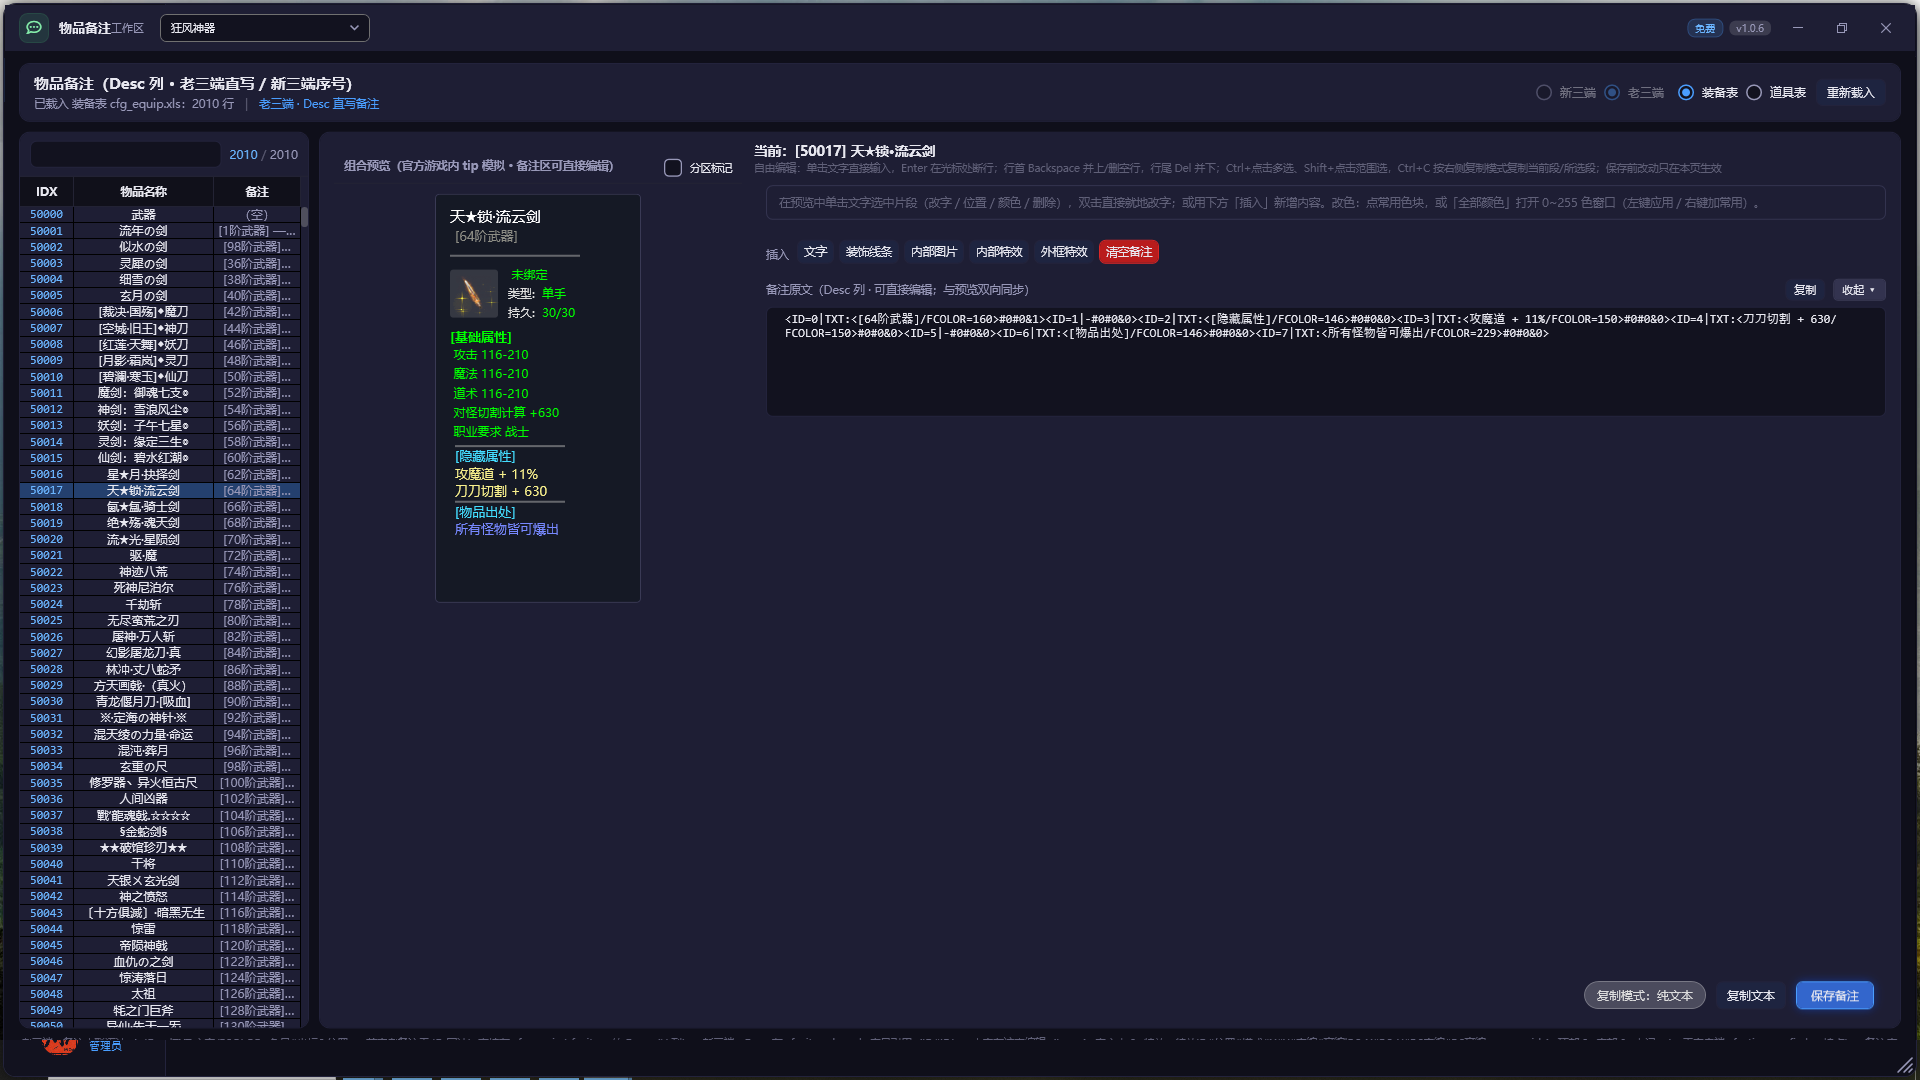Insert 外框特效 into the note

[x=1064, y=252]
